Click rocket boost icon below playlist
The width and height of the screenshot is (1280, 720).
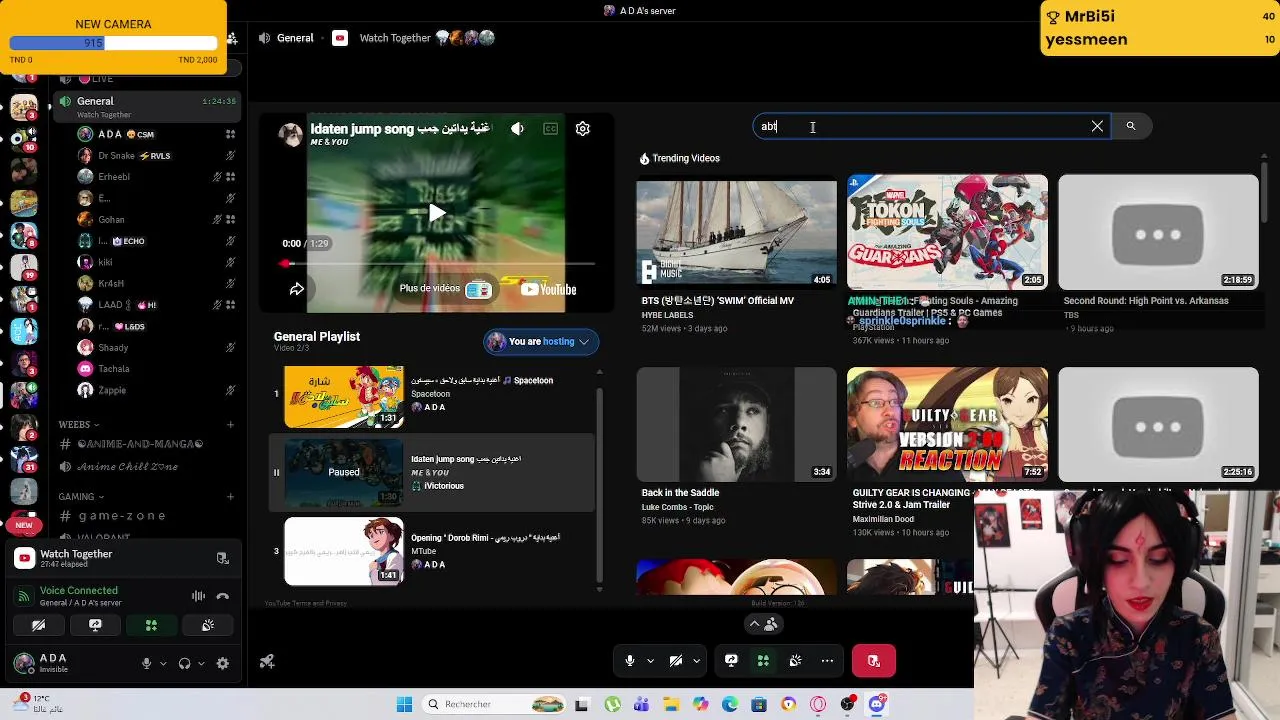point(267,662)
